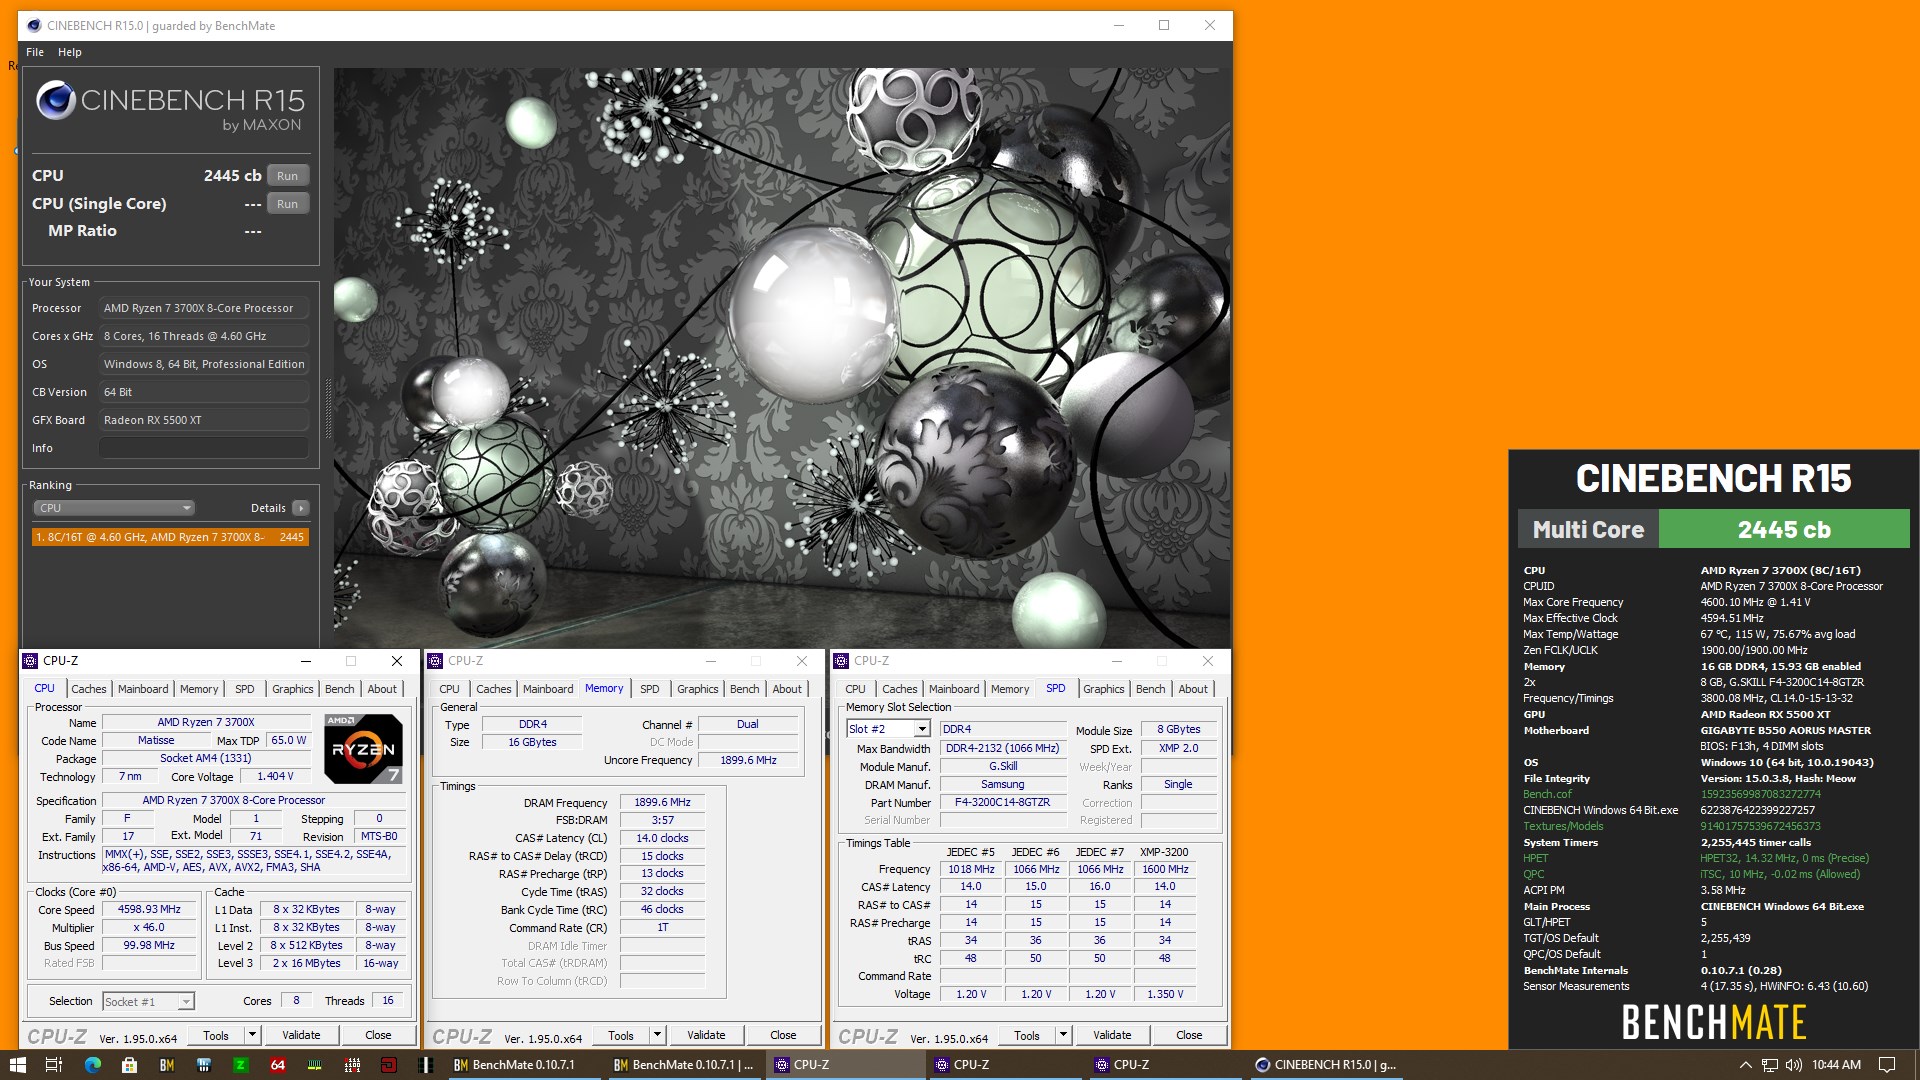Open the Help menu in Cinebench
The width and height of the screenshot is (1920, 1080).
pyautogui.click(x=70, y=52)
